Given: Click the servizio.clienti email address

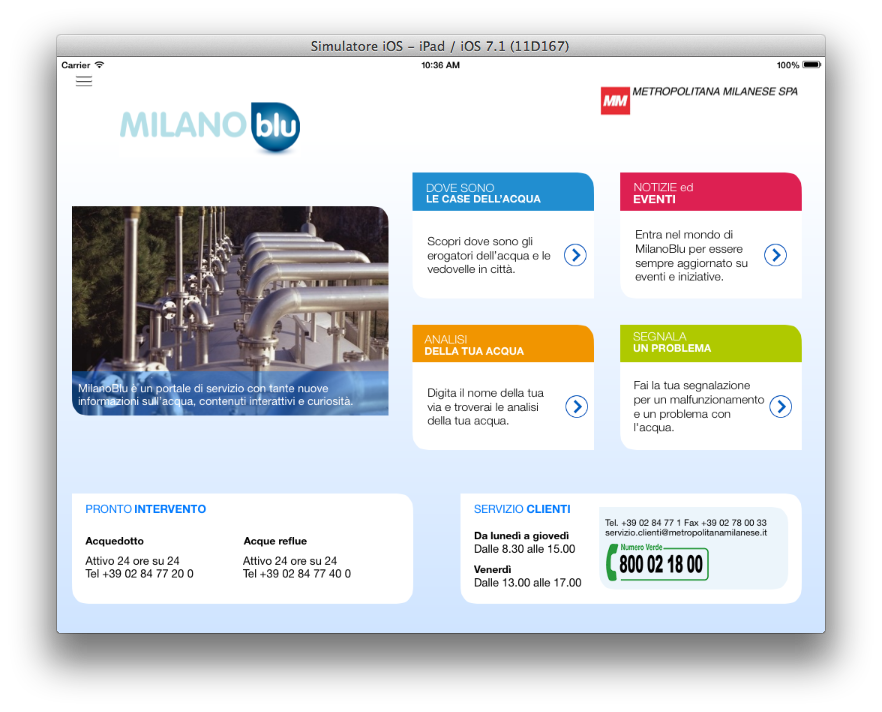Looking at the screenshot, I should [x=686, y=533].
